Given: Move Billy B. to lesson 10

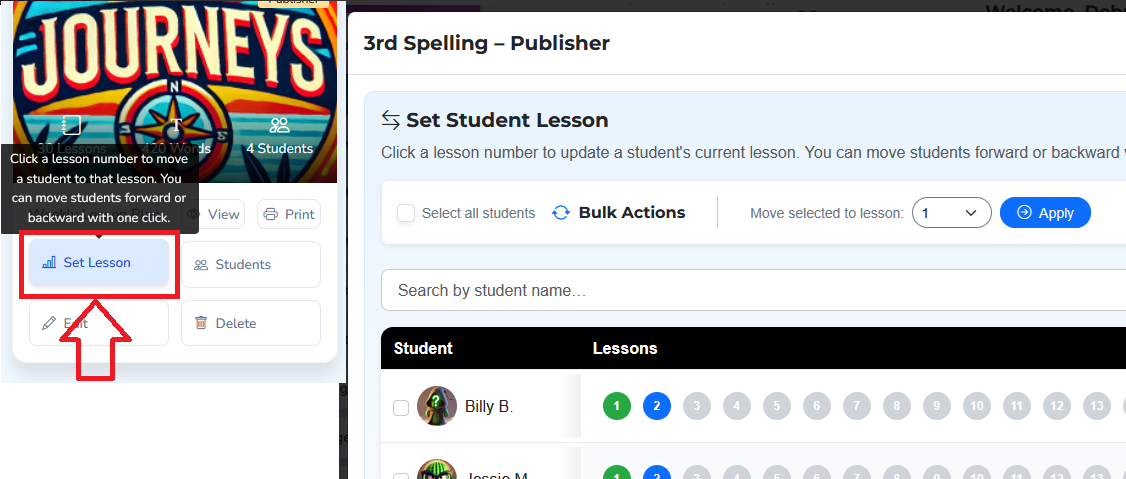Looking at the screenshot, I should (x=977, y=406).
